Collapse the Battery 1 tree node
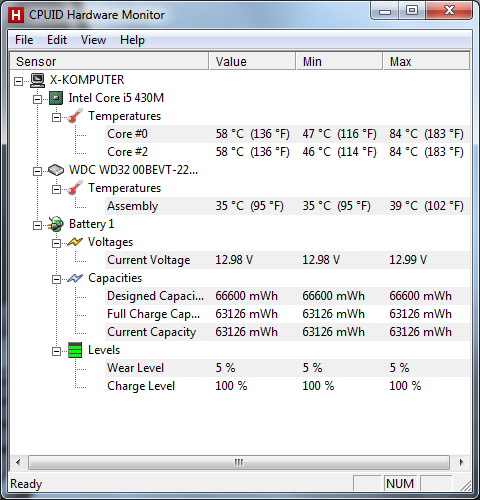Screen dimensions: 480x500 click(38, 225)
